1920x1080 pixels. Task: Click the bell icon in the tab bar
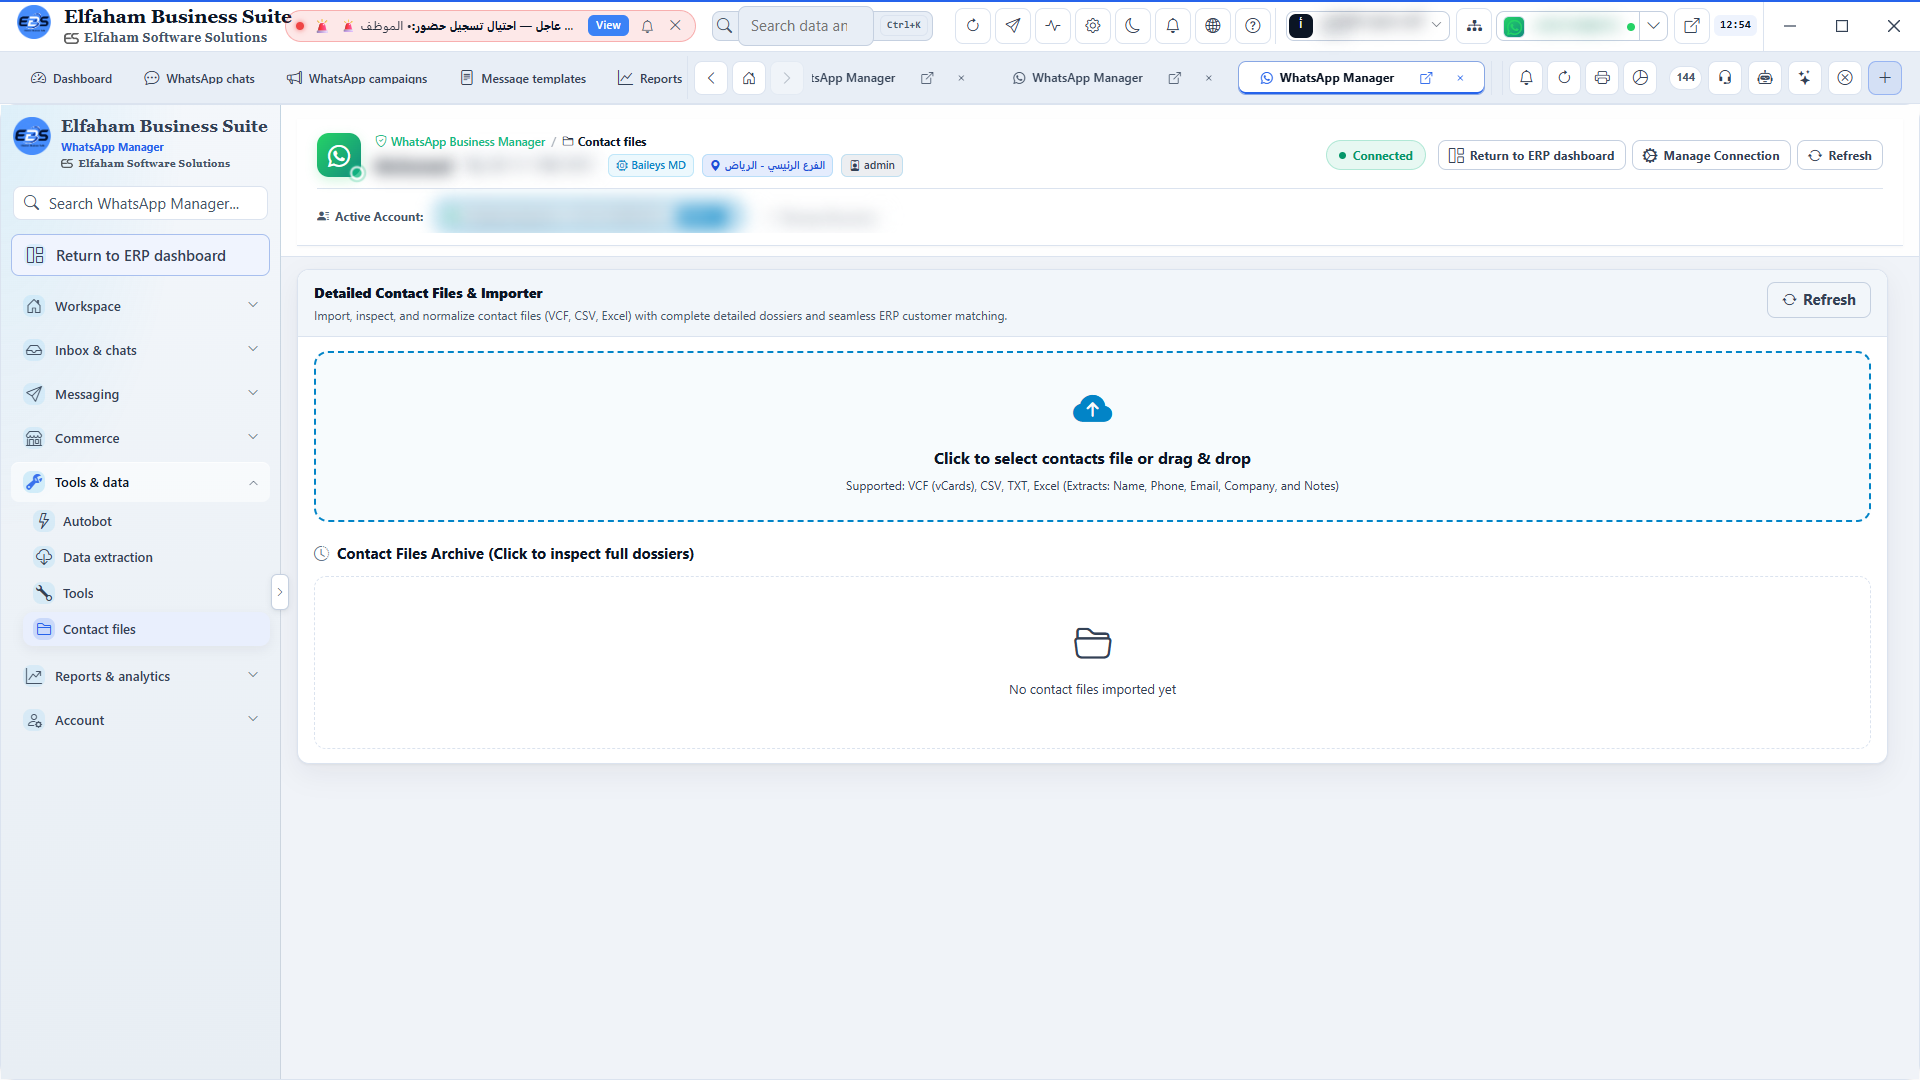click(1526, 78)
